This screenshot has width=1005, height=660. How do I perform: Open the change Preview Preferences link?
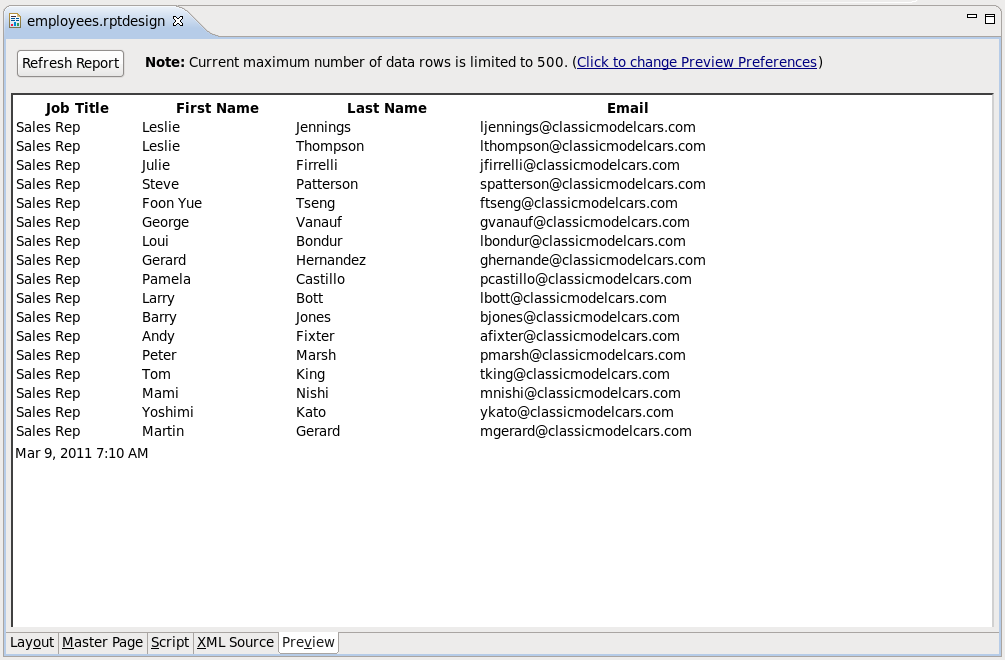point(696,62)
